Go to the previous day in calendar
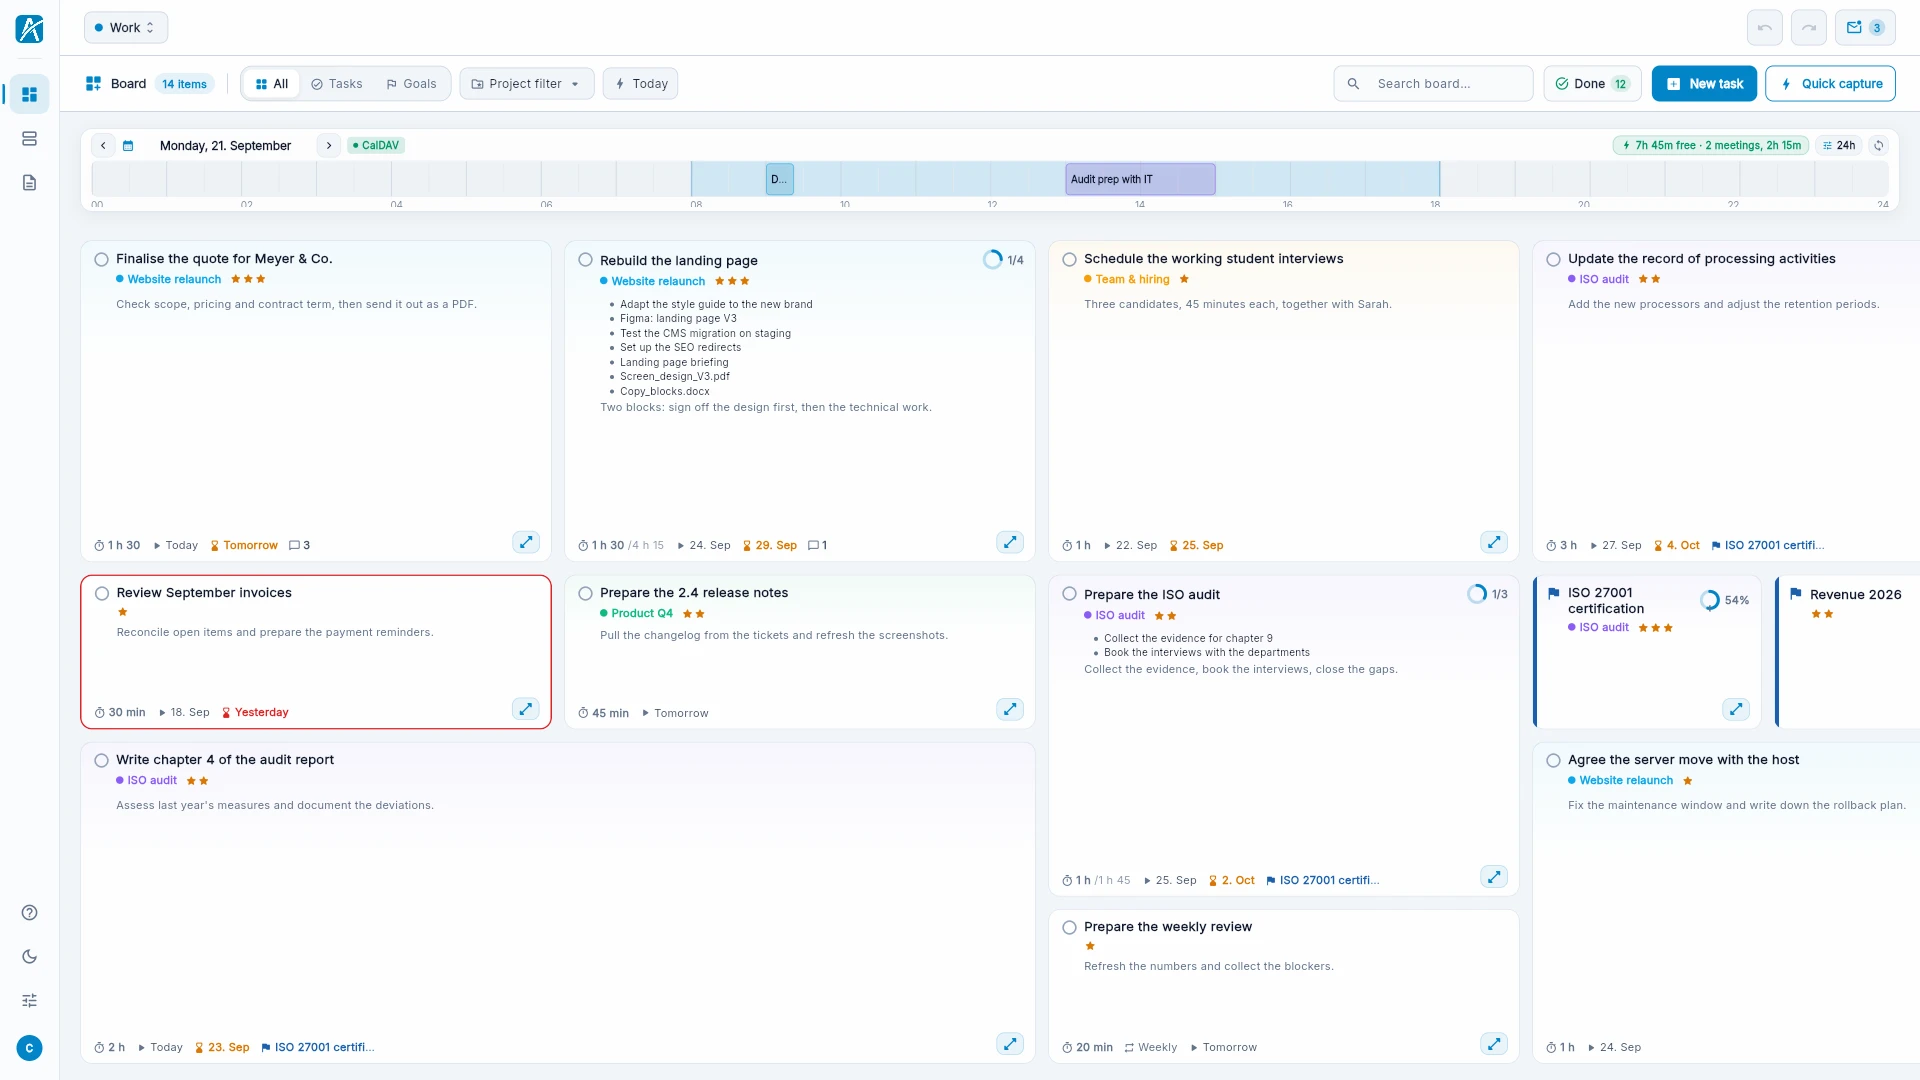Image resolution: width=1920 pixels, height=1080 pixels. (103, 145)
